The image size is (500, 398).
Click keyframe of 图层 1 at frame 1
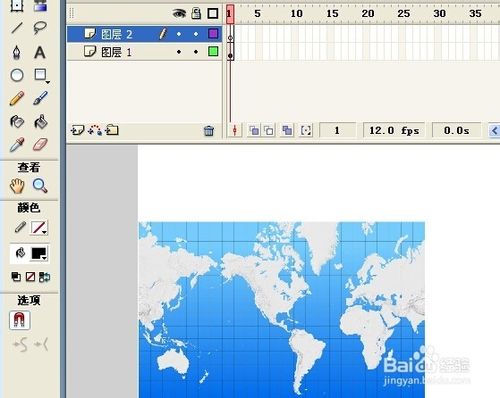point(230,52)
